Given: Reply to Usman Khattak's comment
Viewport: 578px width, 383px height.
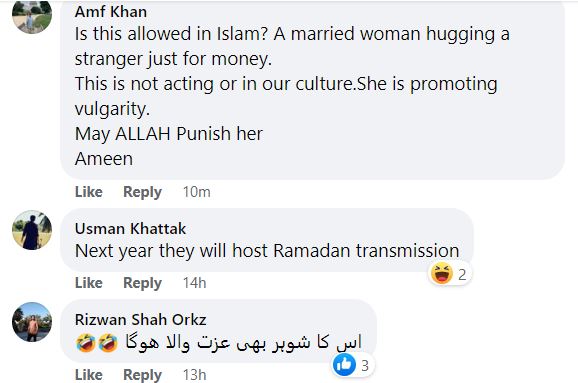Looking at the screenshot, I should click(x=142, y=283).
